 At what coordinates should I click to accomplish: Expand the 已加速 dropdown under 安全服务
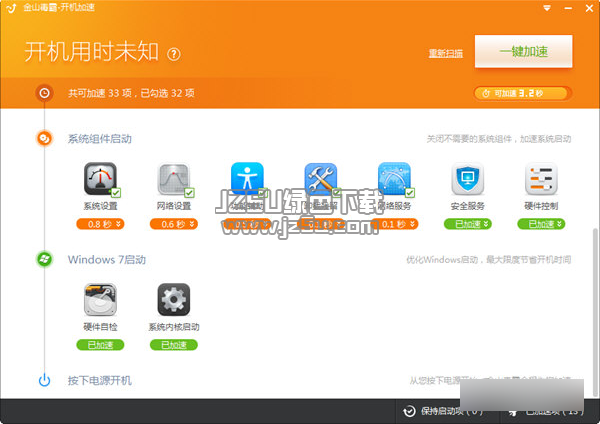(468, 224)
